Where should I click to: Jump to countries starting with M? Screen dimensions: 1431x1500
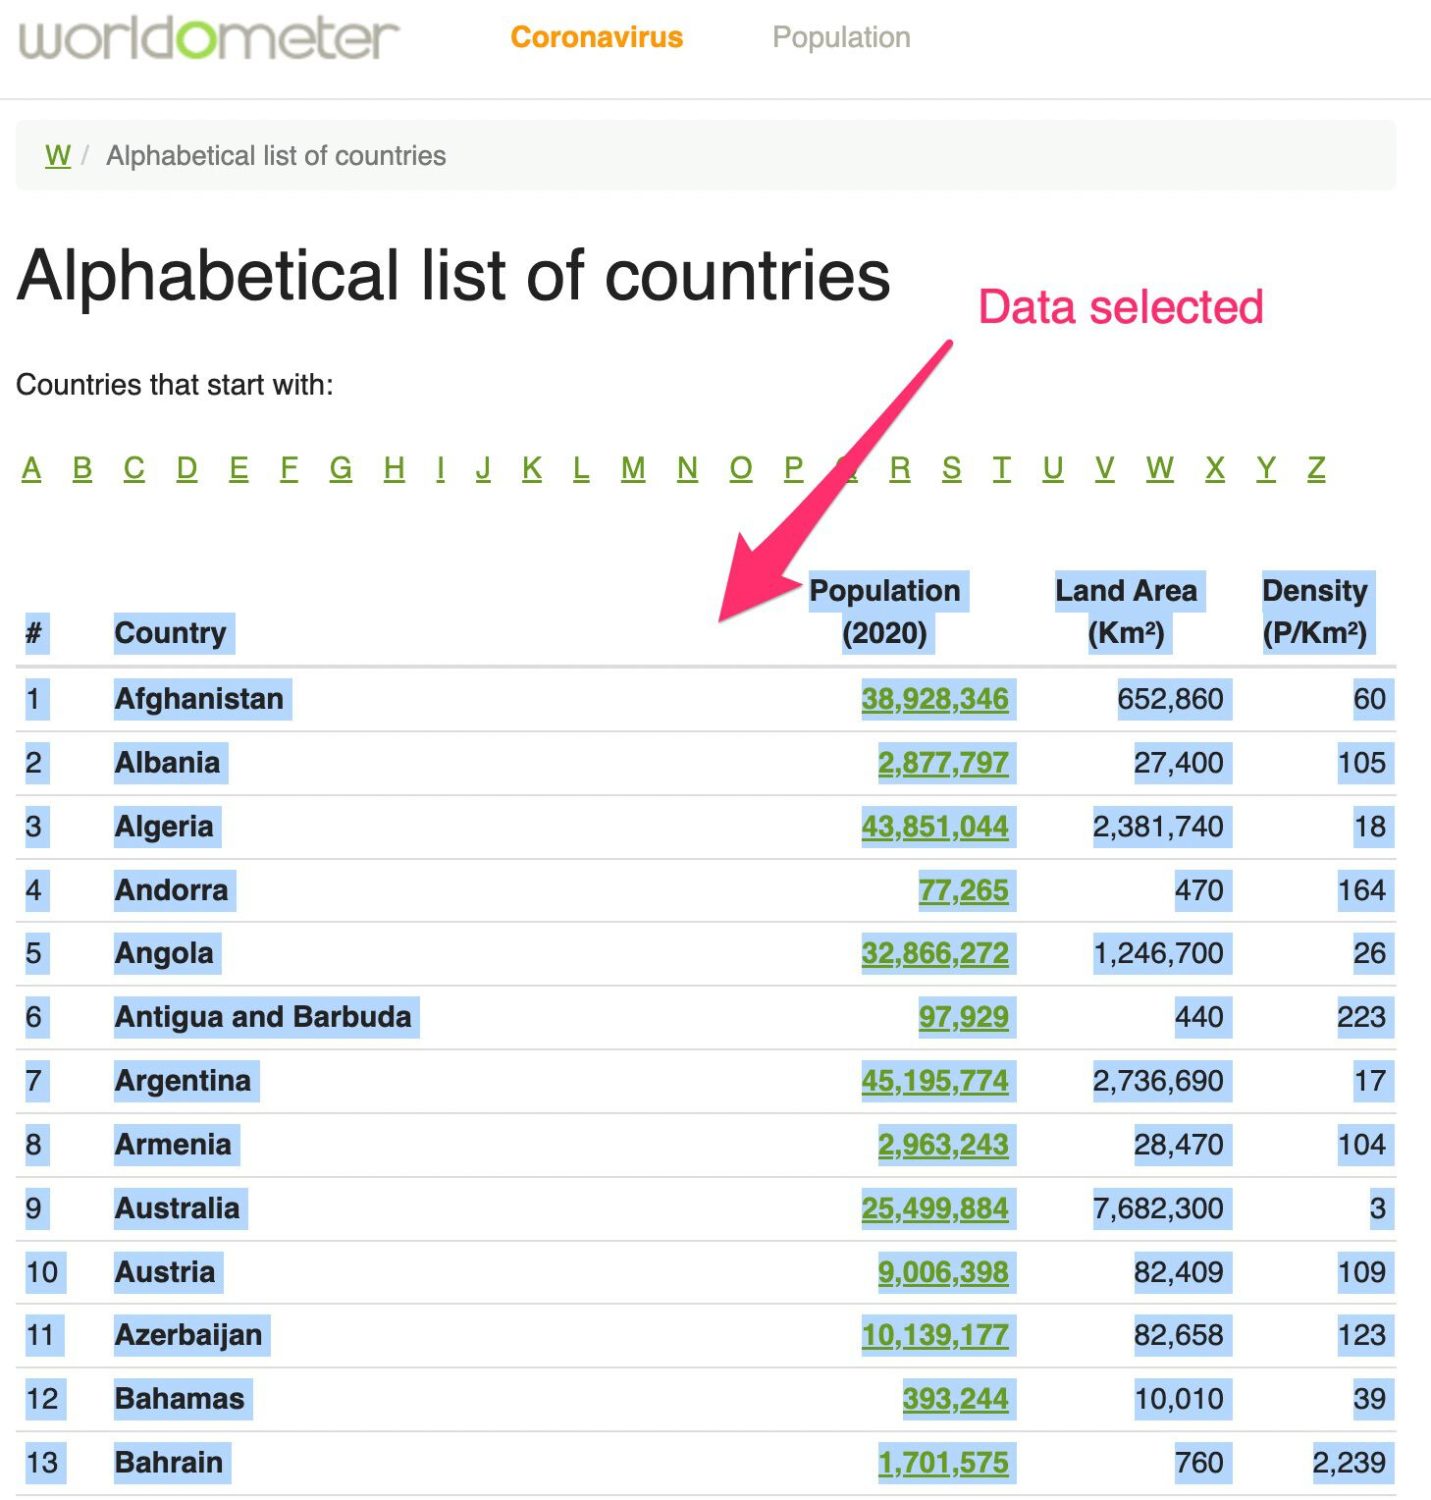633,468
